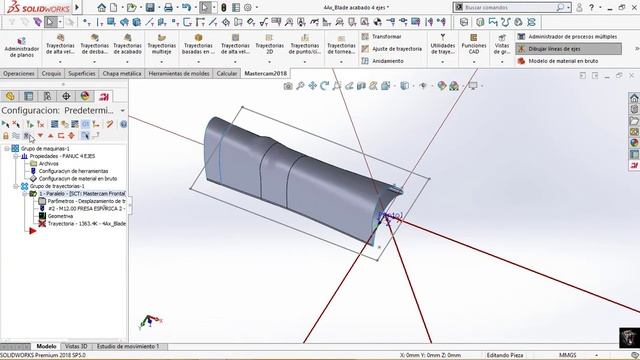Switch to the Croquis tab
This screenshot has height=360, width=640.
51,73
